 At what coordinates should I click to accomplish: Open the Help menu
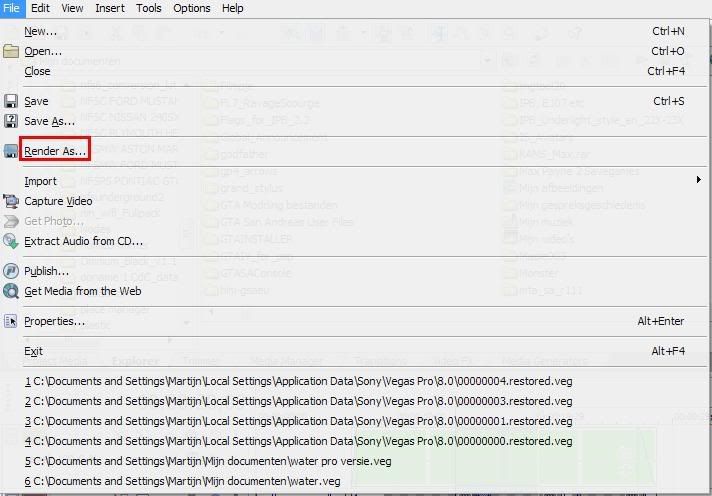[232, 8]
